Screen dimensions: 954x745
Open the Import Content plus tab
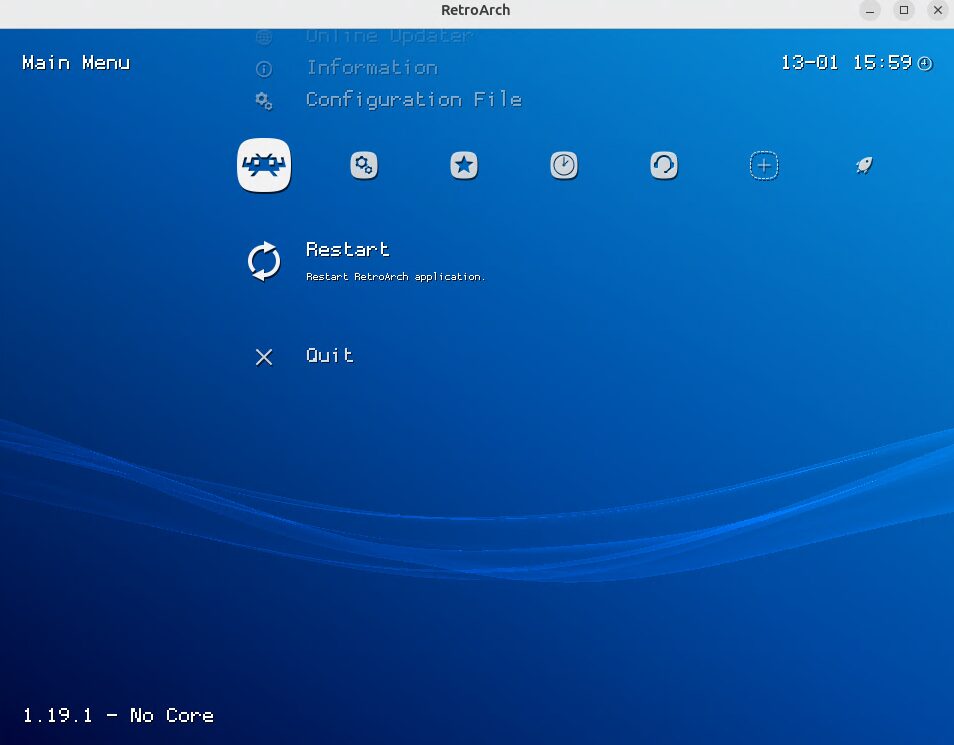coord(764,165)
